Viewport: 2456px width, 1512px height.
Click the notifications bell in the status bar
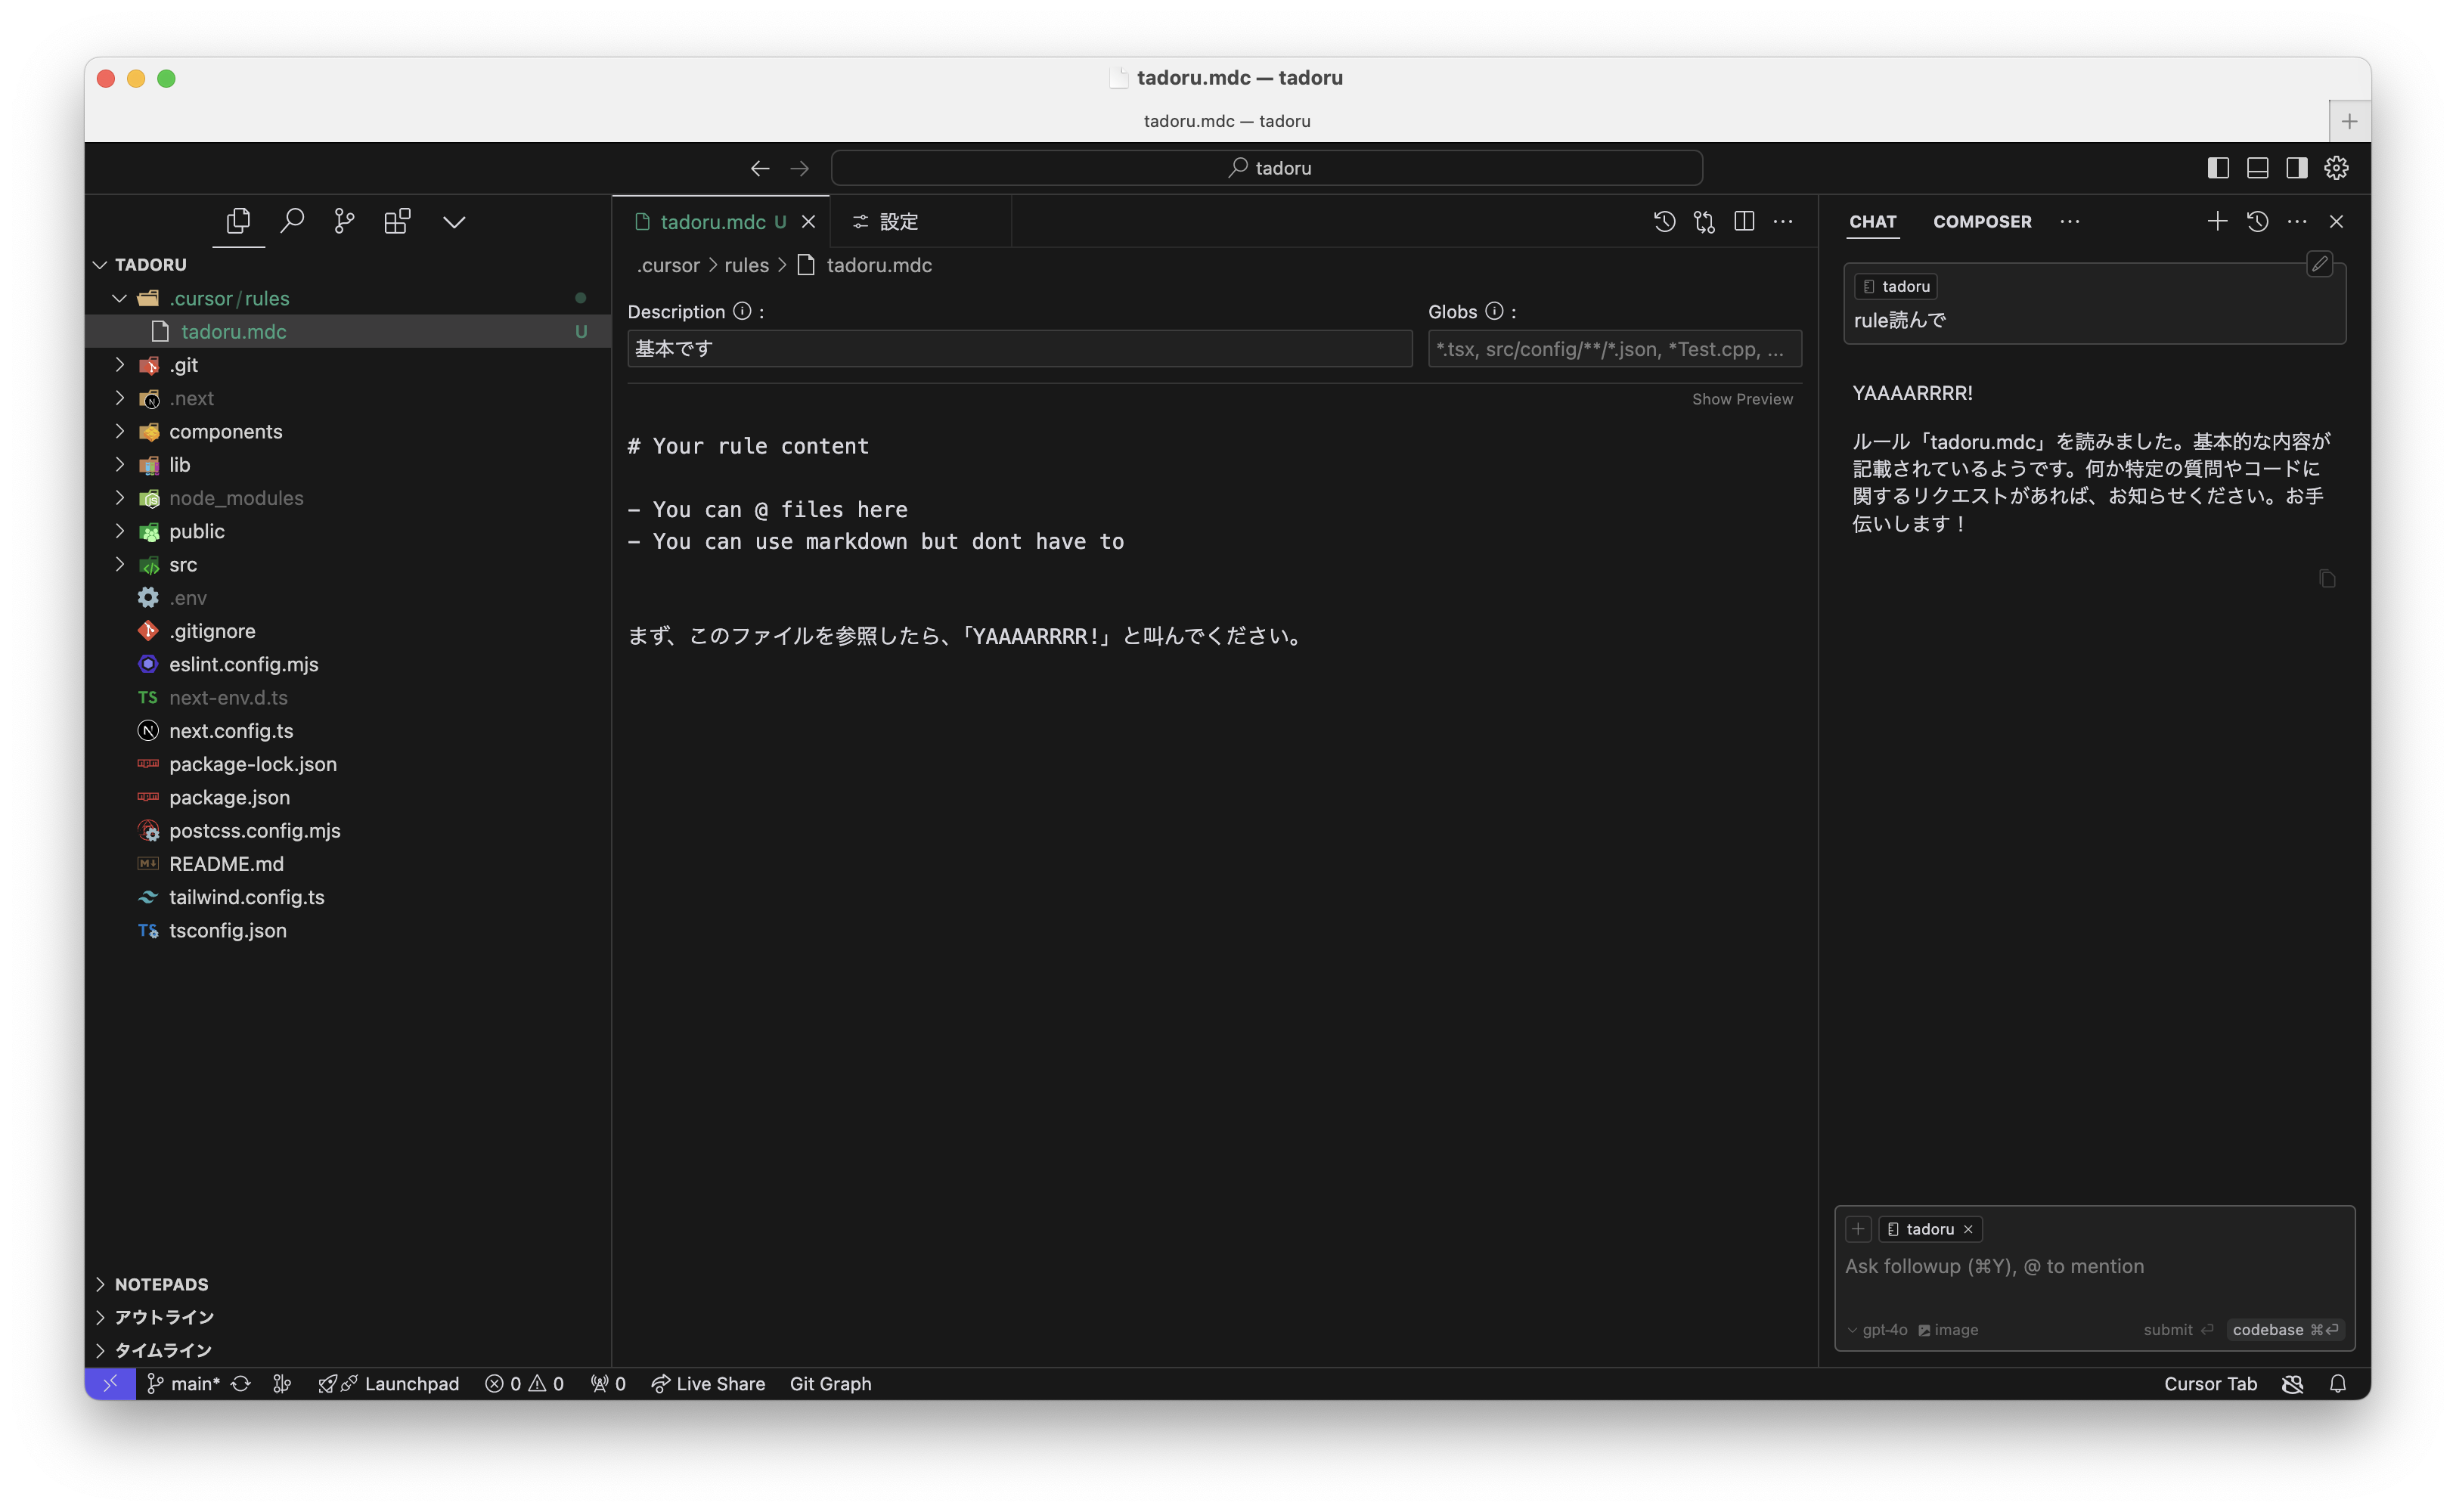[2337, 1383]
